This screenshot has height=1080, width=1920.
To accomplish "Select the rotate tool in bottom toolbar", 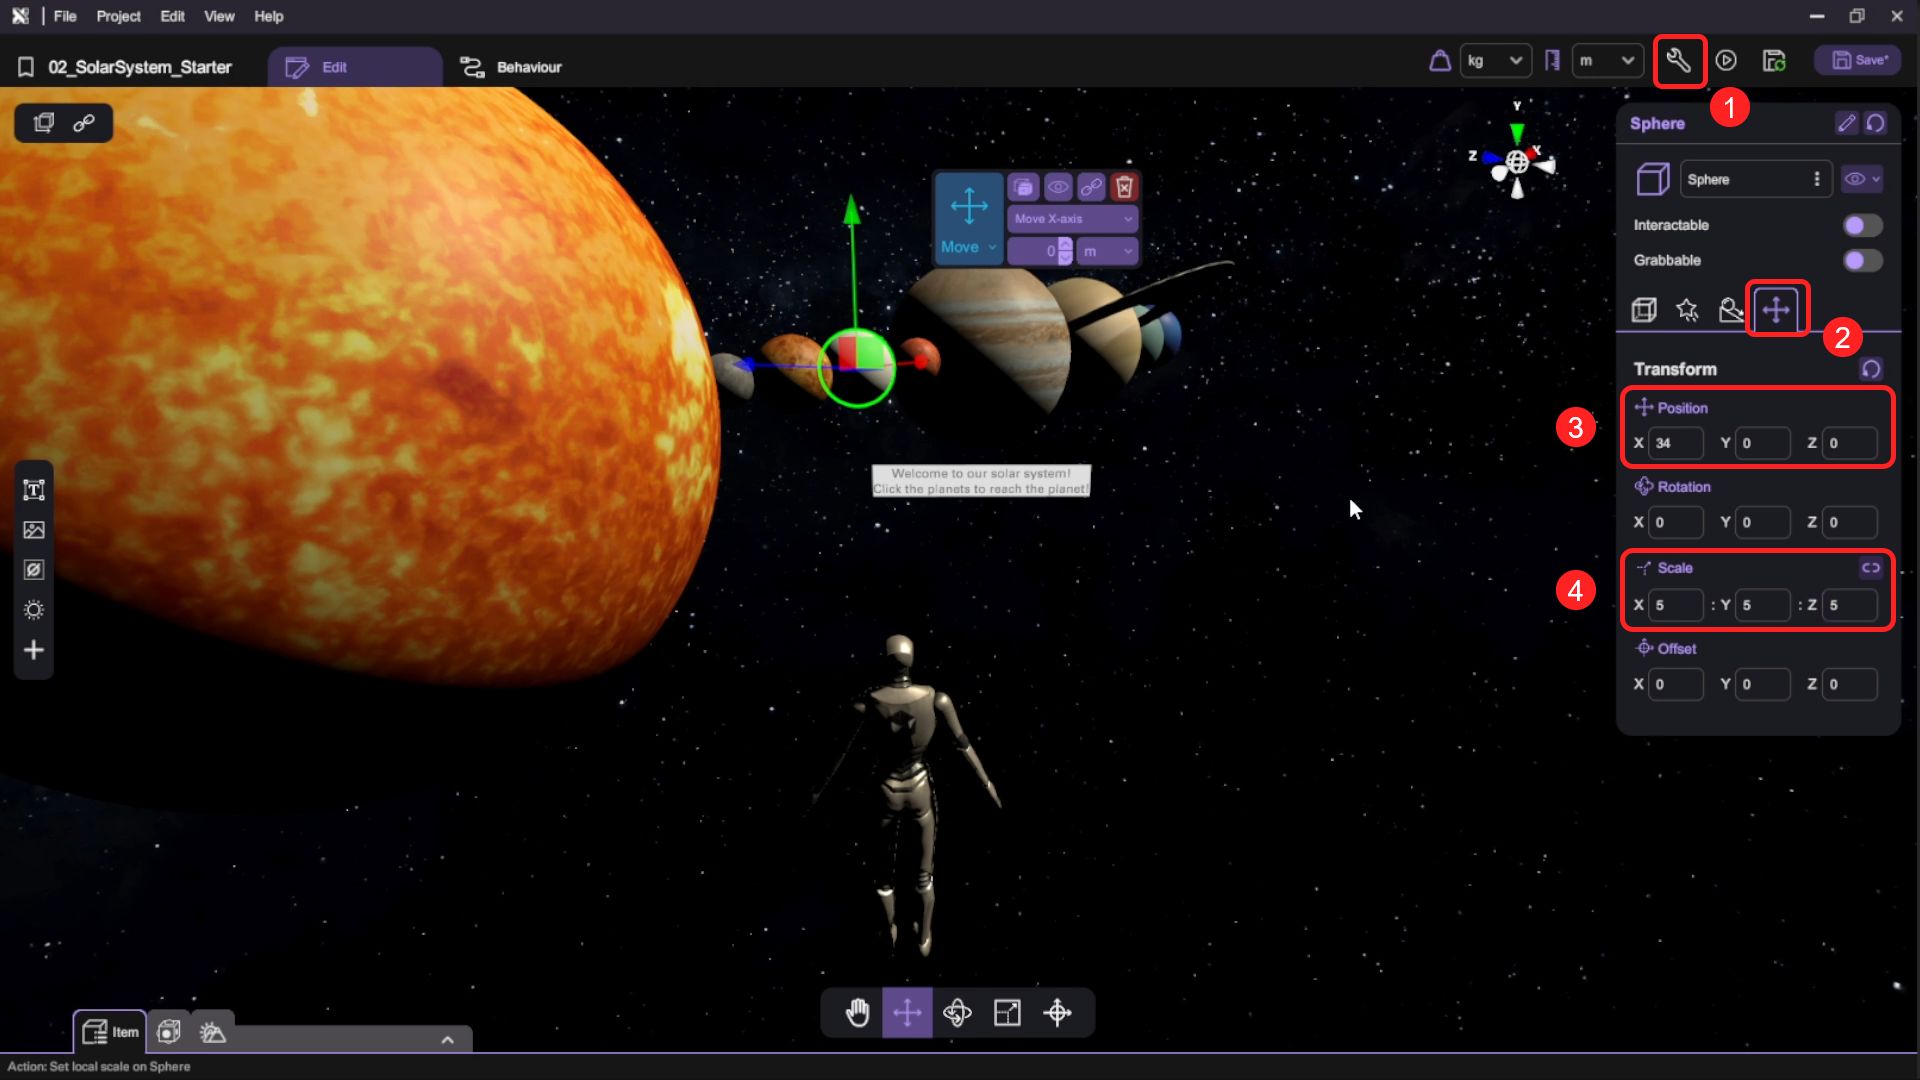I will point(957,1013).
